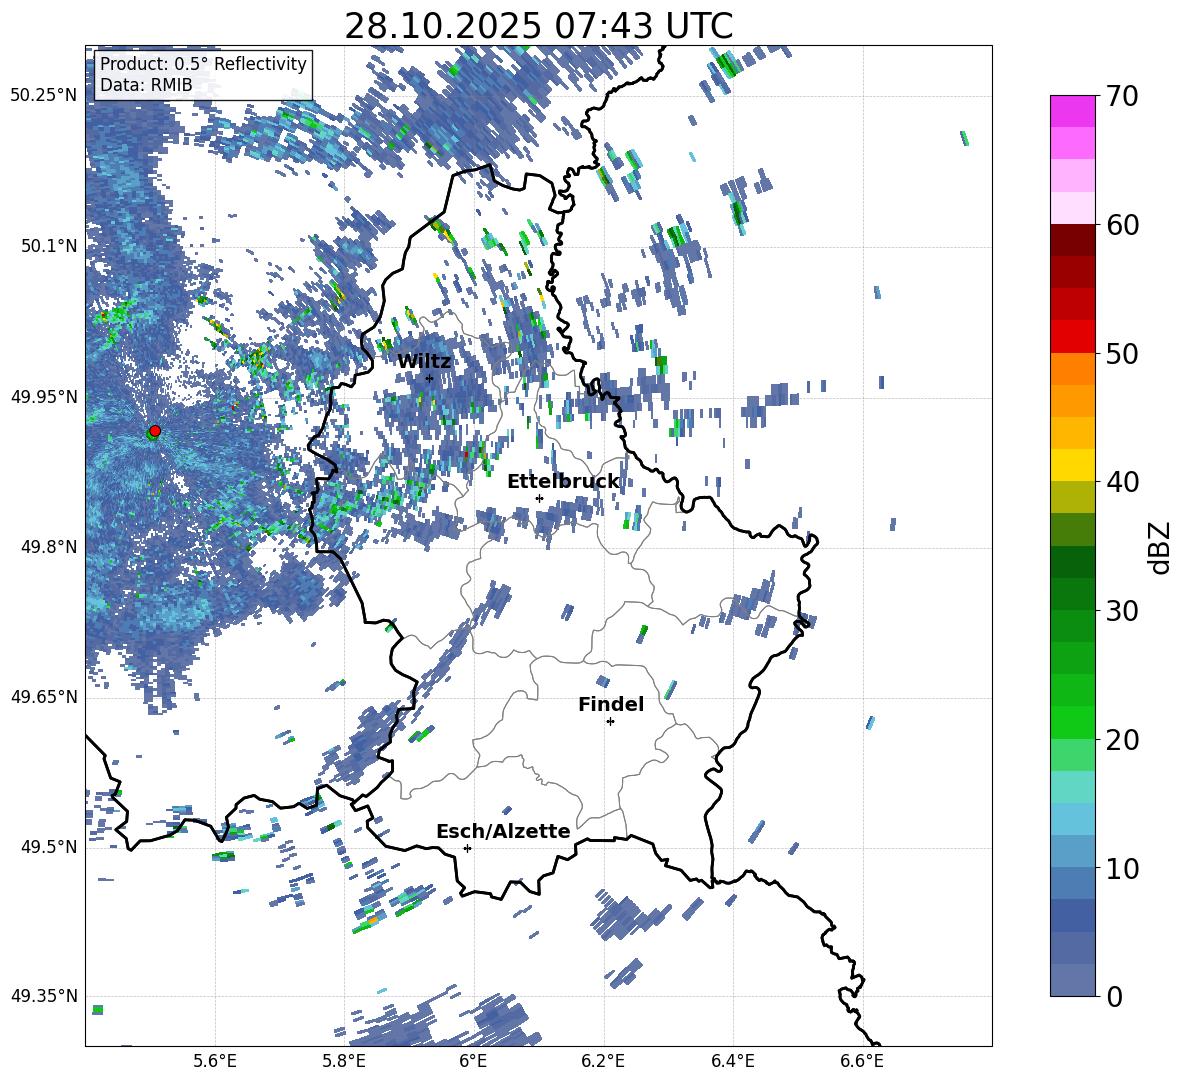Click the dBZ colorbar axis label
Image resolution: width=1184 pixels, height=1081 pixels.
pos(1161,547)
